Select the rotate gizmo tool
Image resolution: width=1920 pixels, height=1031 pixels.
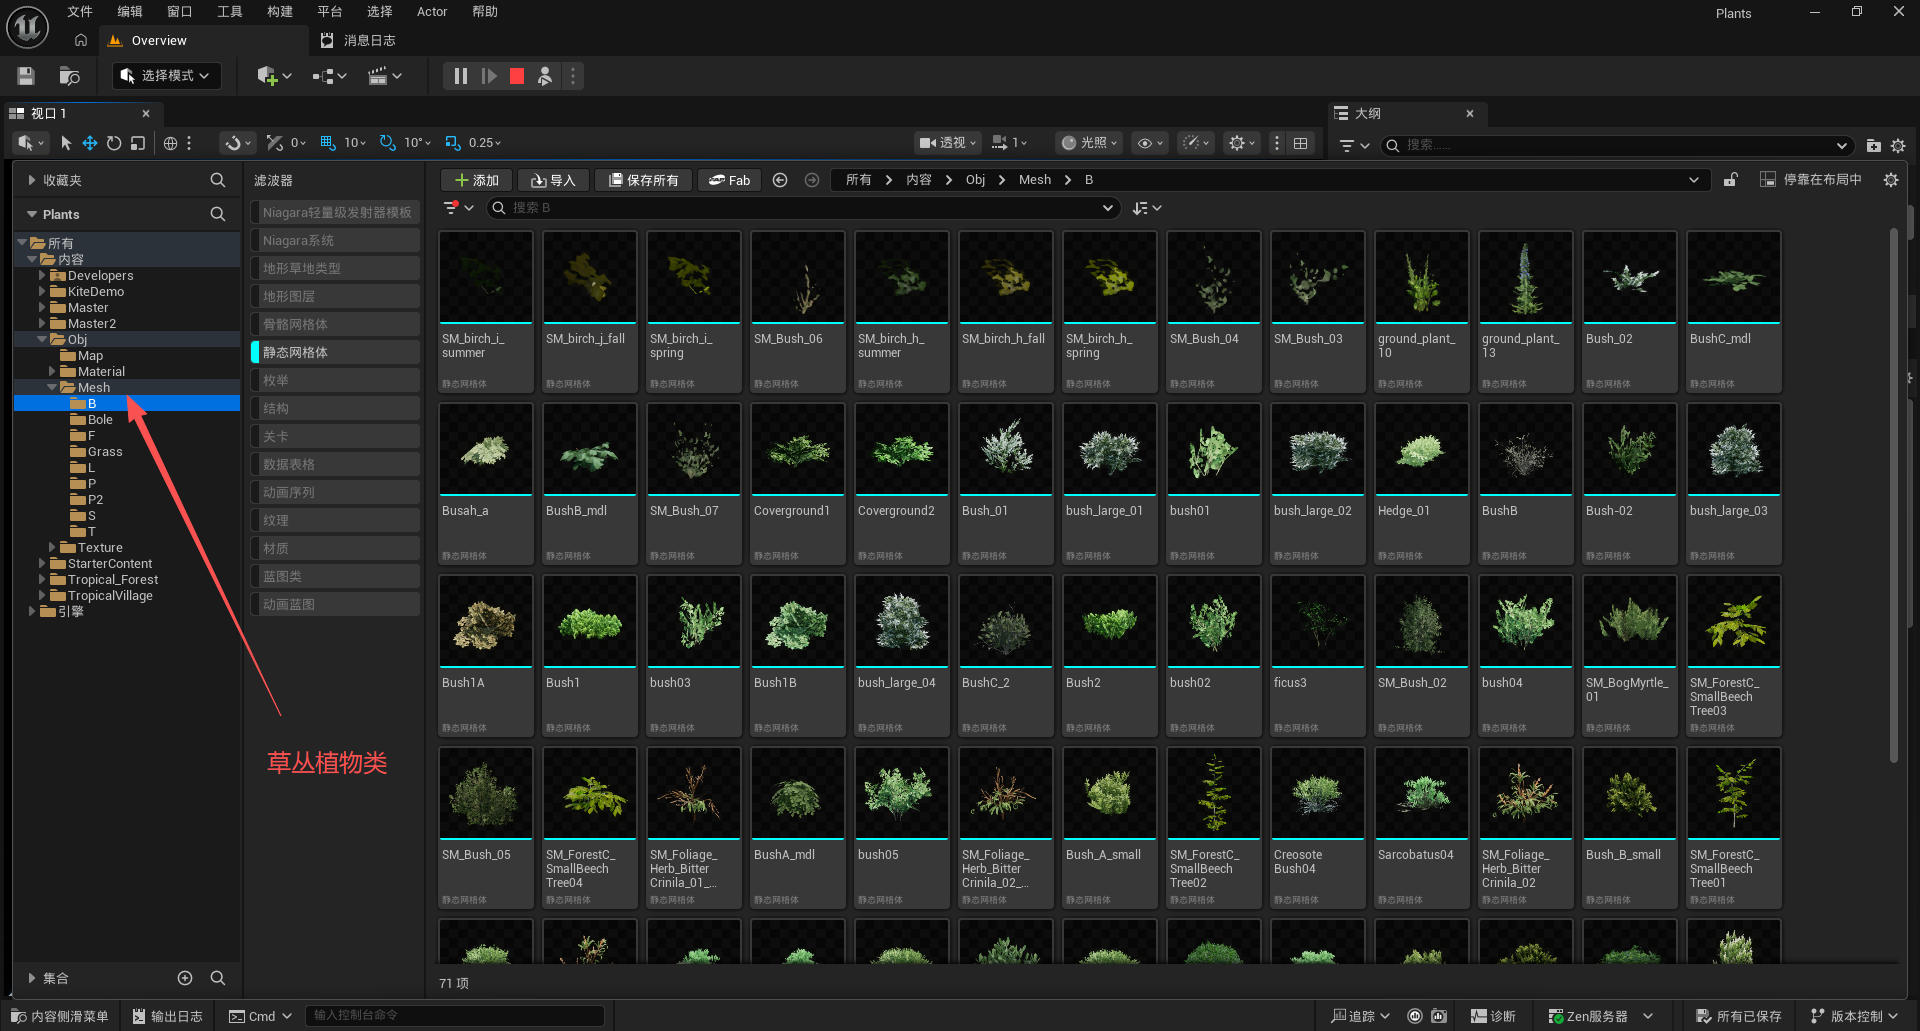(114, 143)
